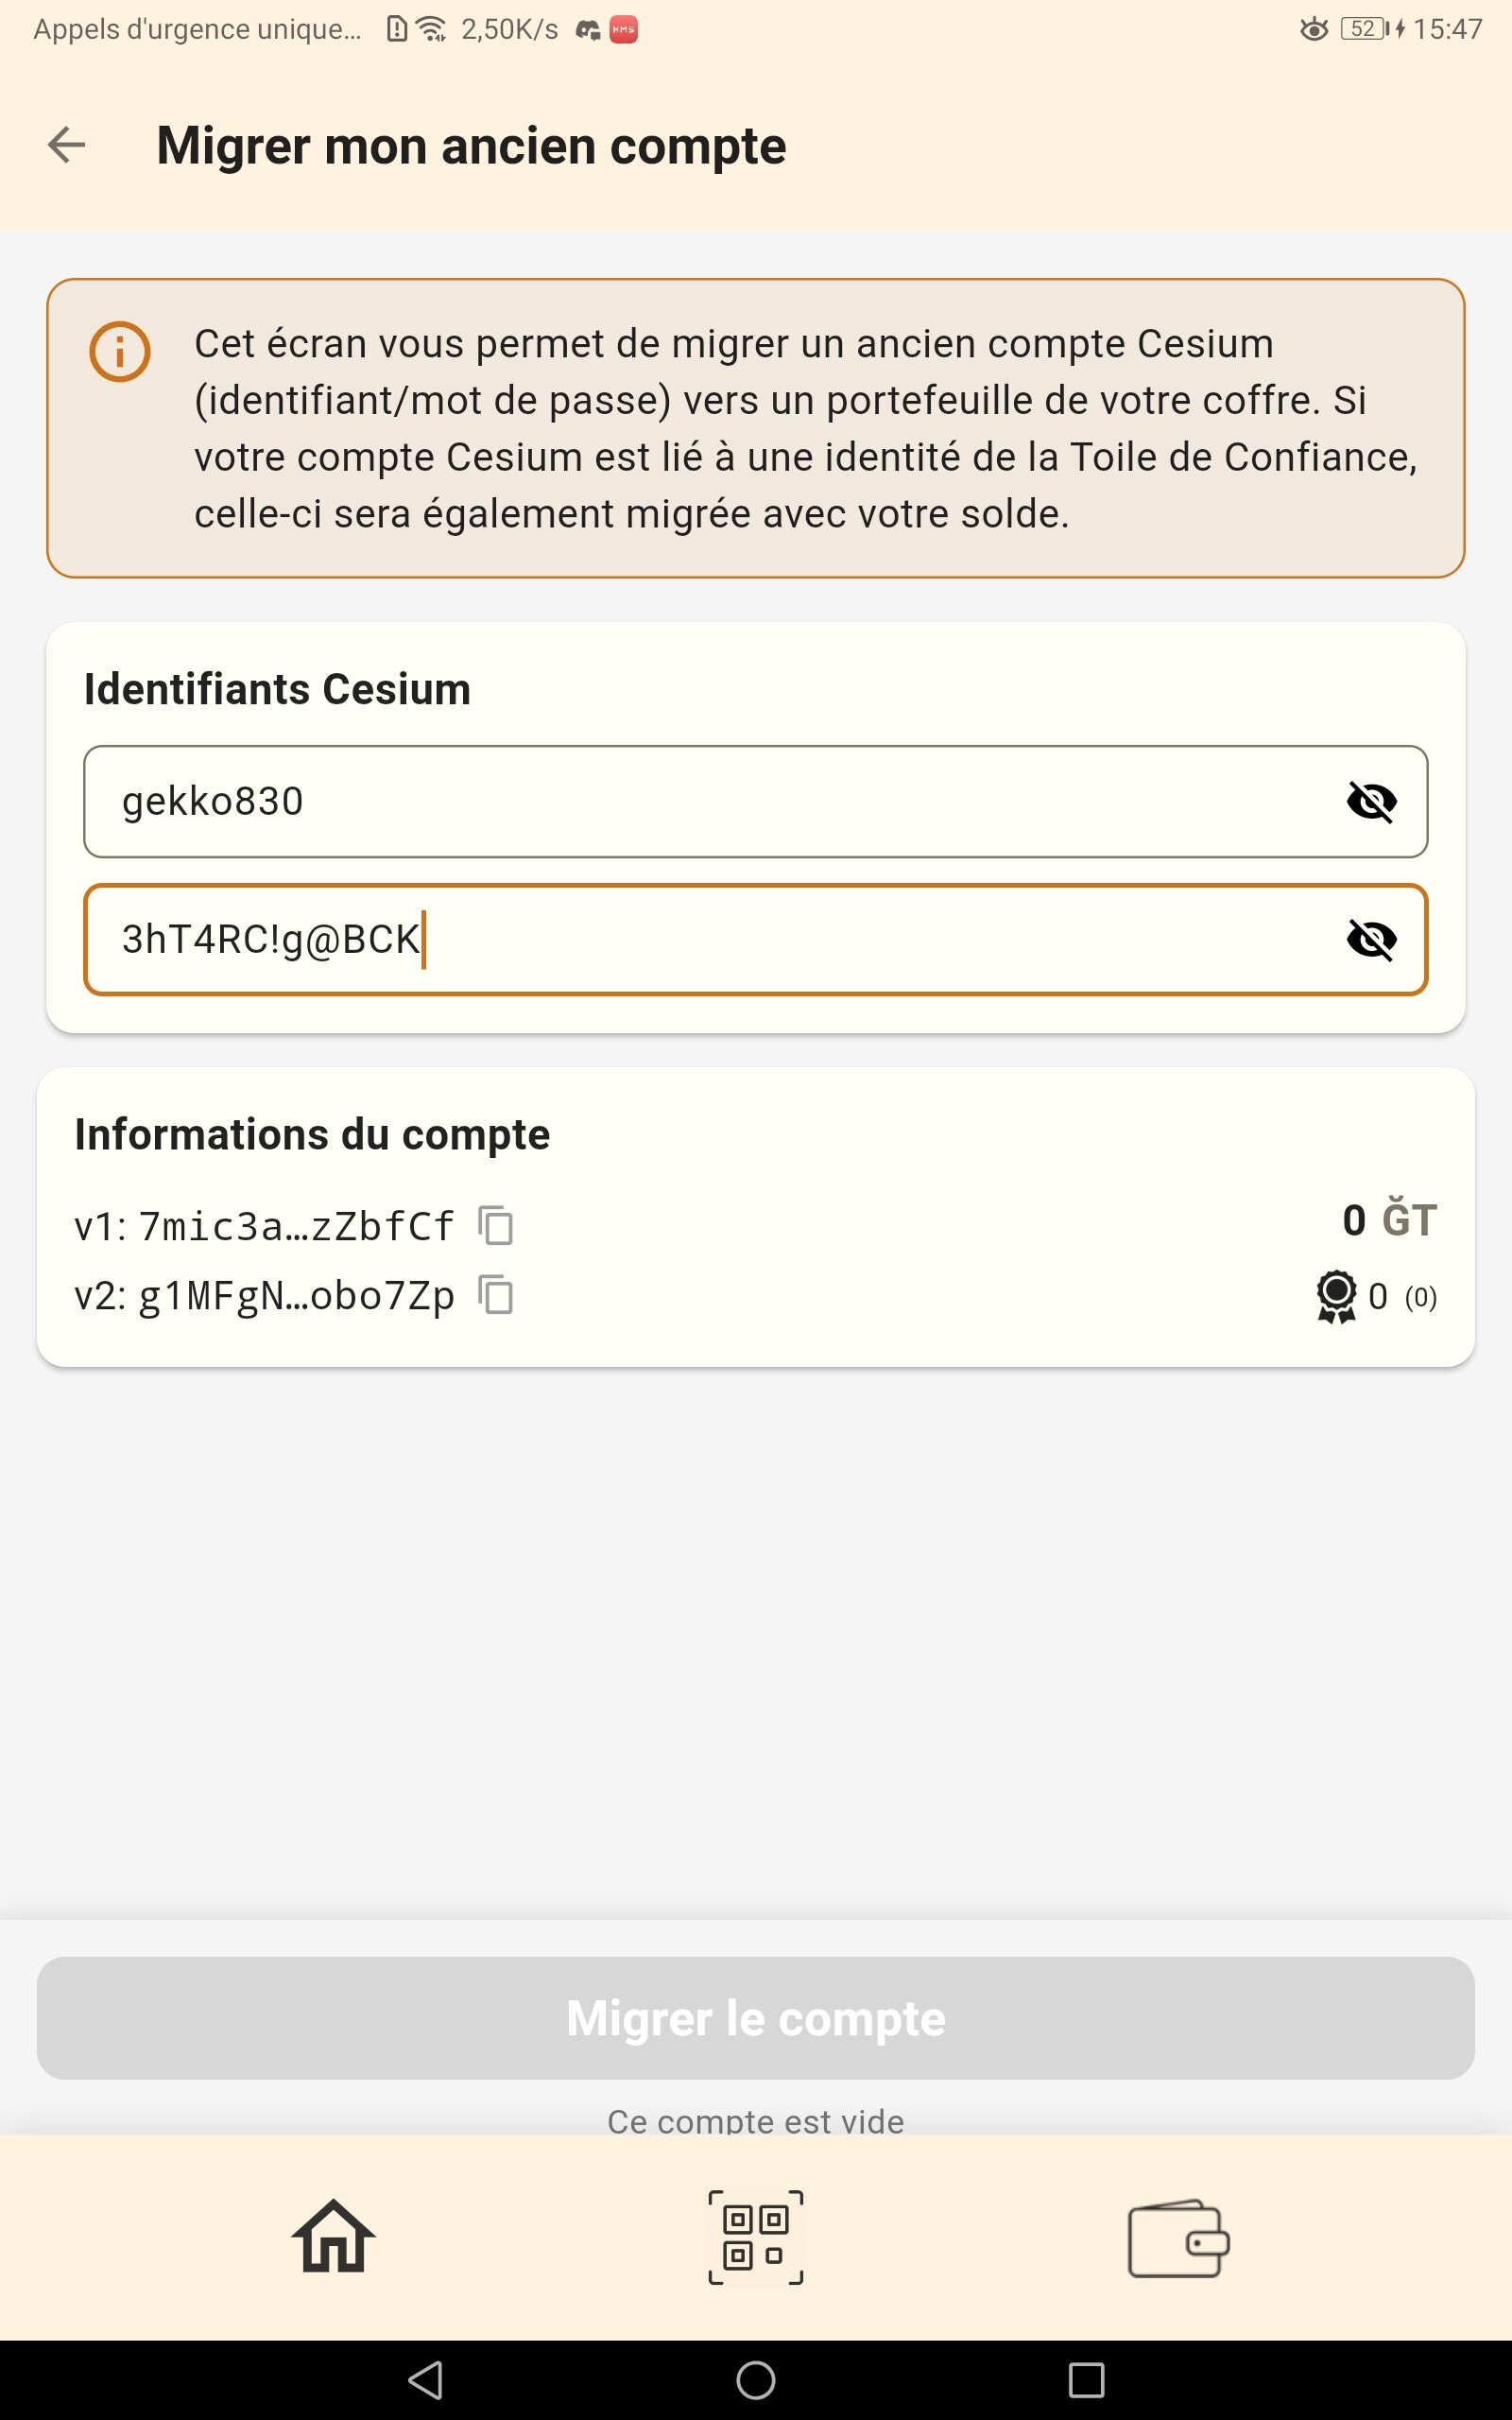Viewport: 1512px width, 2420px height.
Task: Focus the Cesium identifier input field
Action: point(700,802)
